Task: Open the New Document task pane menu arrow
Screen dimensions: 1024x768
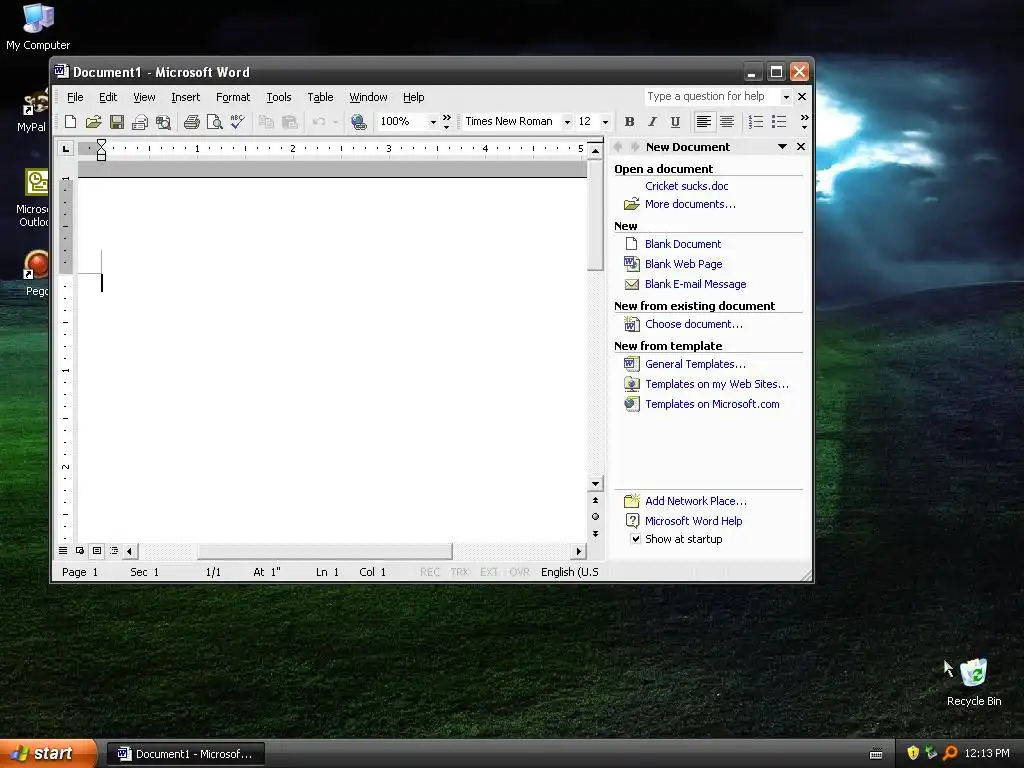Action: click(x=782, y=147)
